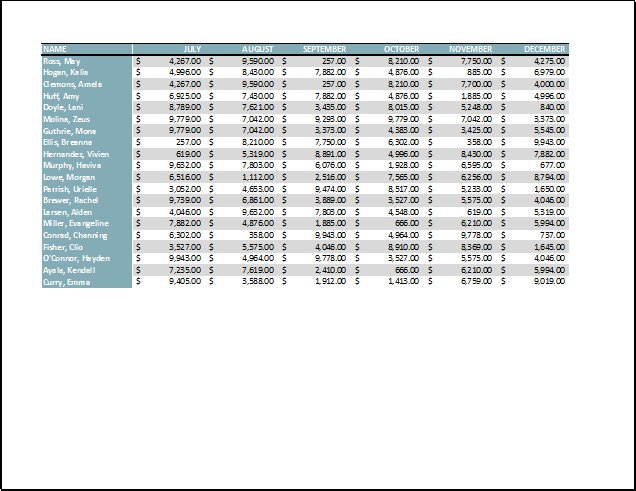Select the name cell Ross, May

pos(60,61)
